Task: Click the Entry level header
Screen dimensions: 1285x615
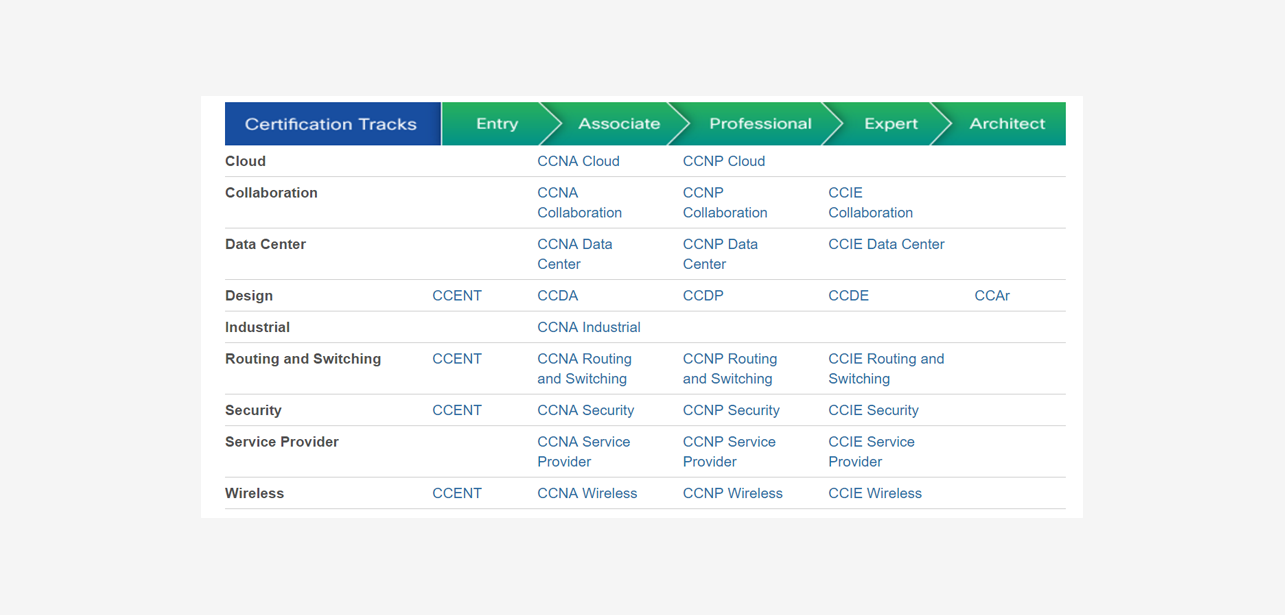Action: [497, 124]
